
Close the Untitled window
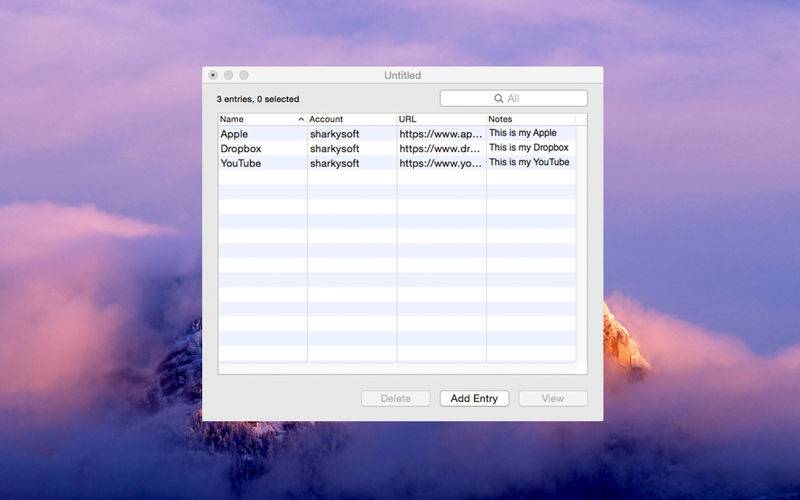213,75
